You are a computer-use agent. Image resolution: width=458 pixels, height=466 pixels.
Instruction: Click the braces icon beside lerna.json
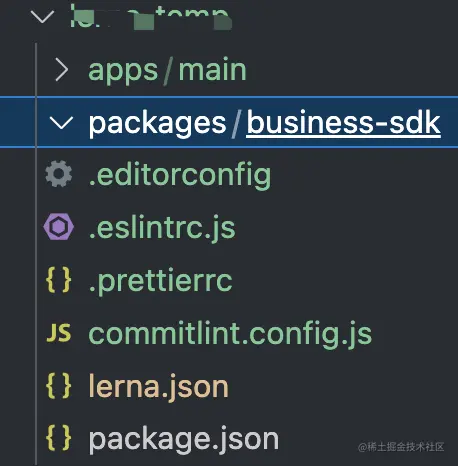click(x=59, y=386)
